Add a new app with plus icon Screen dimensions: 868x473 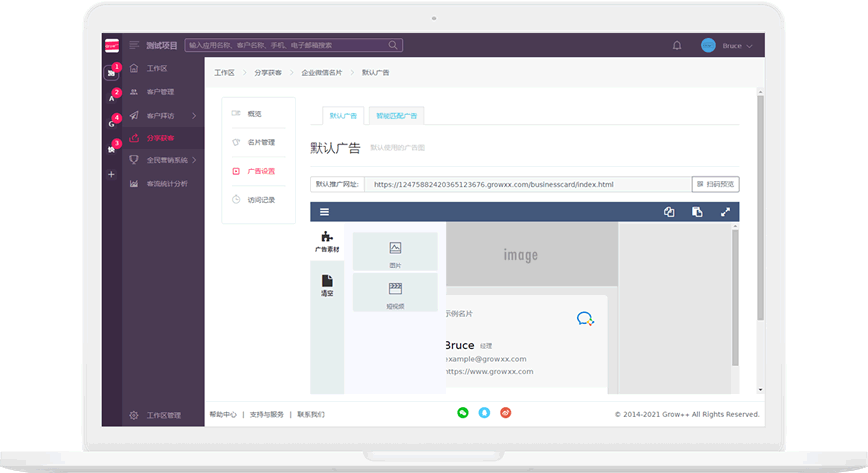[111, 174]
